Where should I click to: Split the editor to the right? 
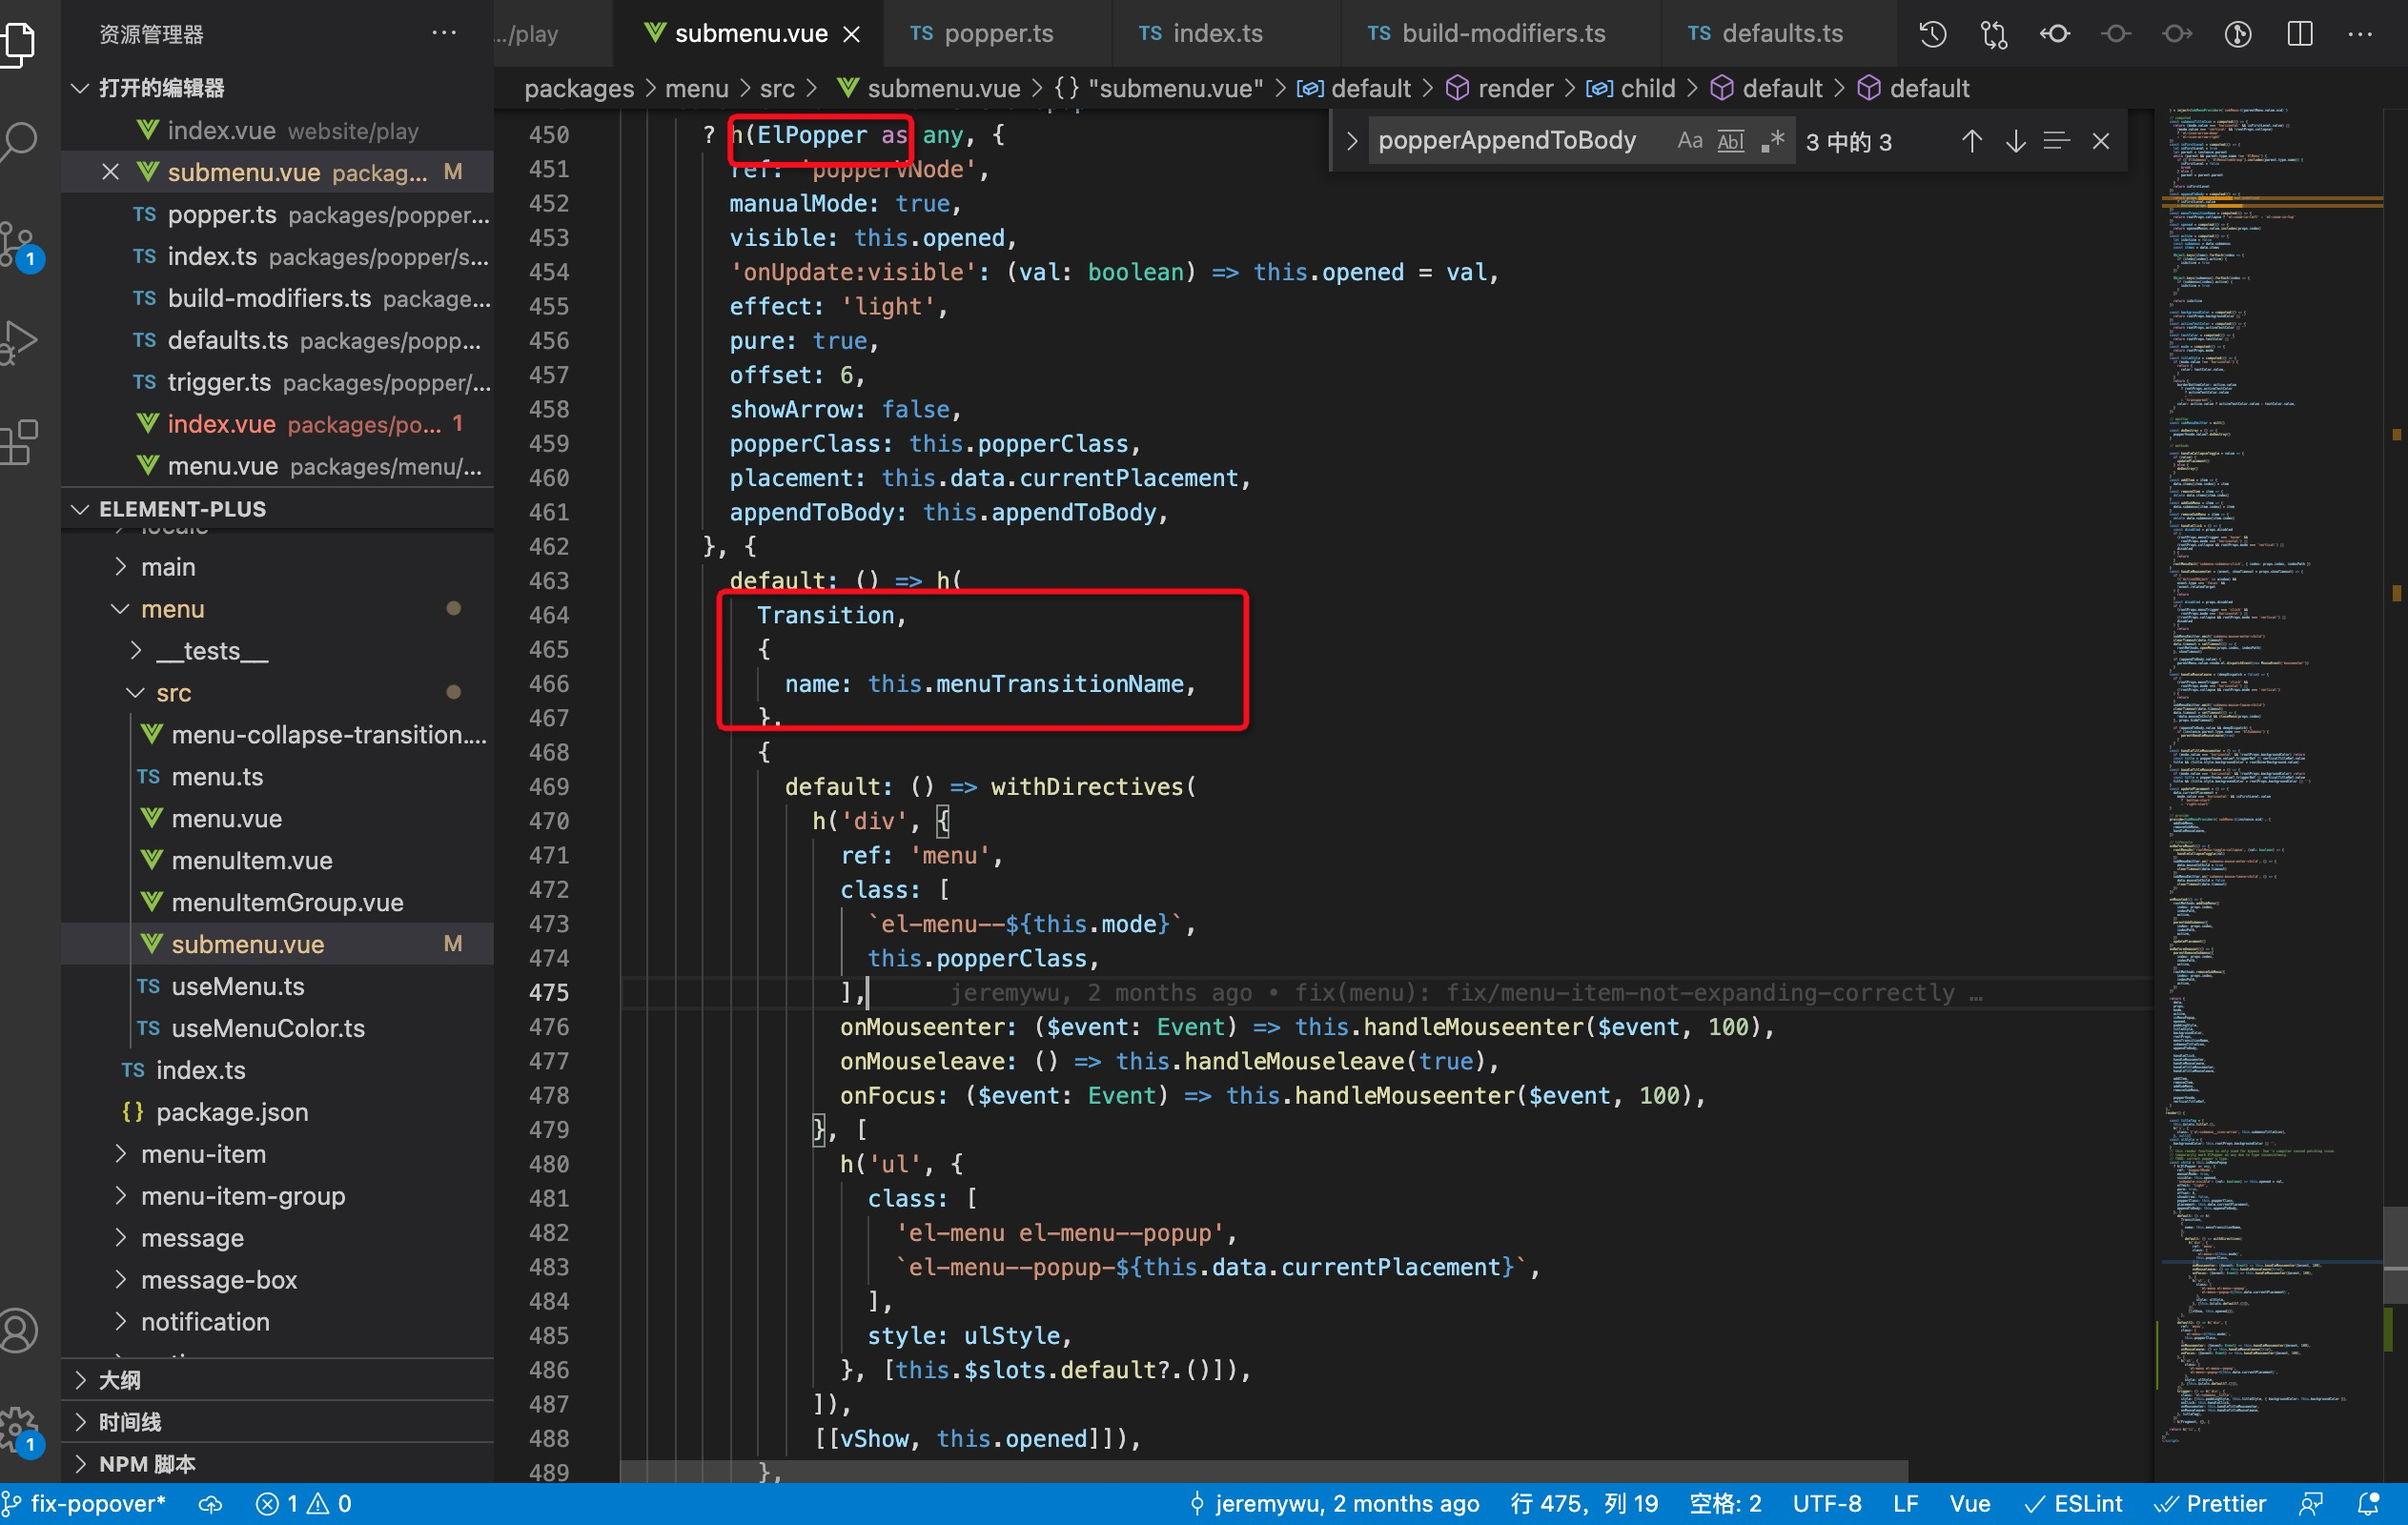(x=2299, y=34)
